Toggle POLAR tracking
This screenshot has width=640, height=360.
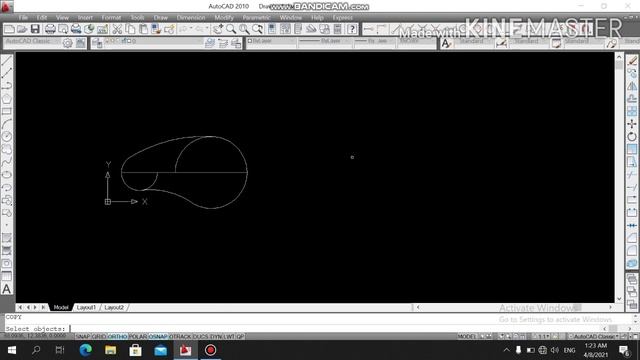138,337
